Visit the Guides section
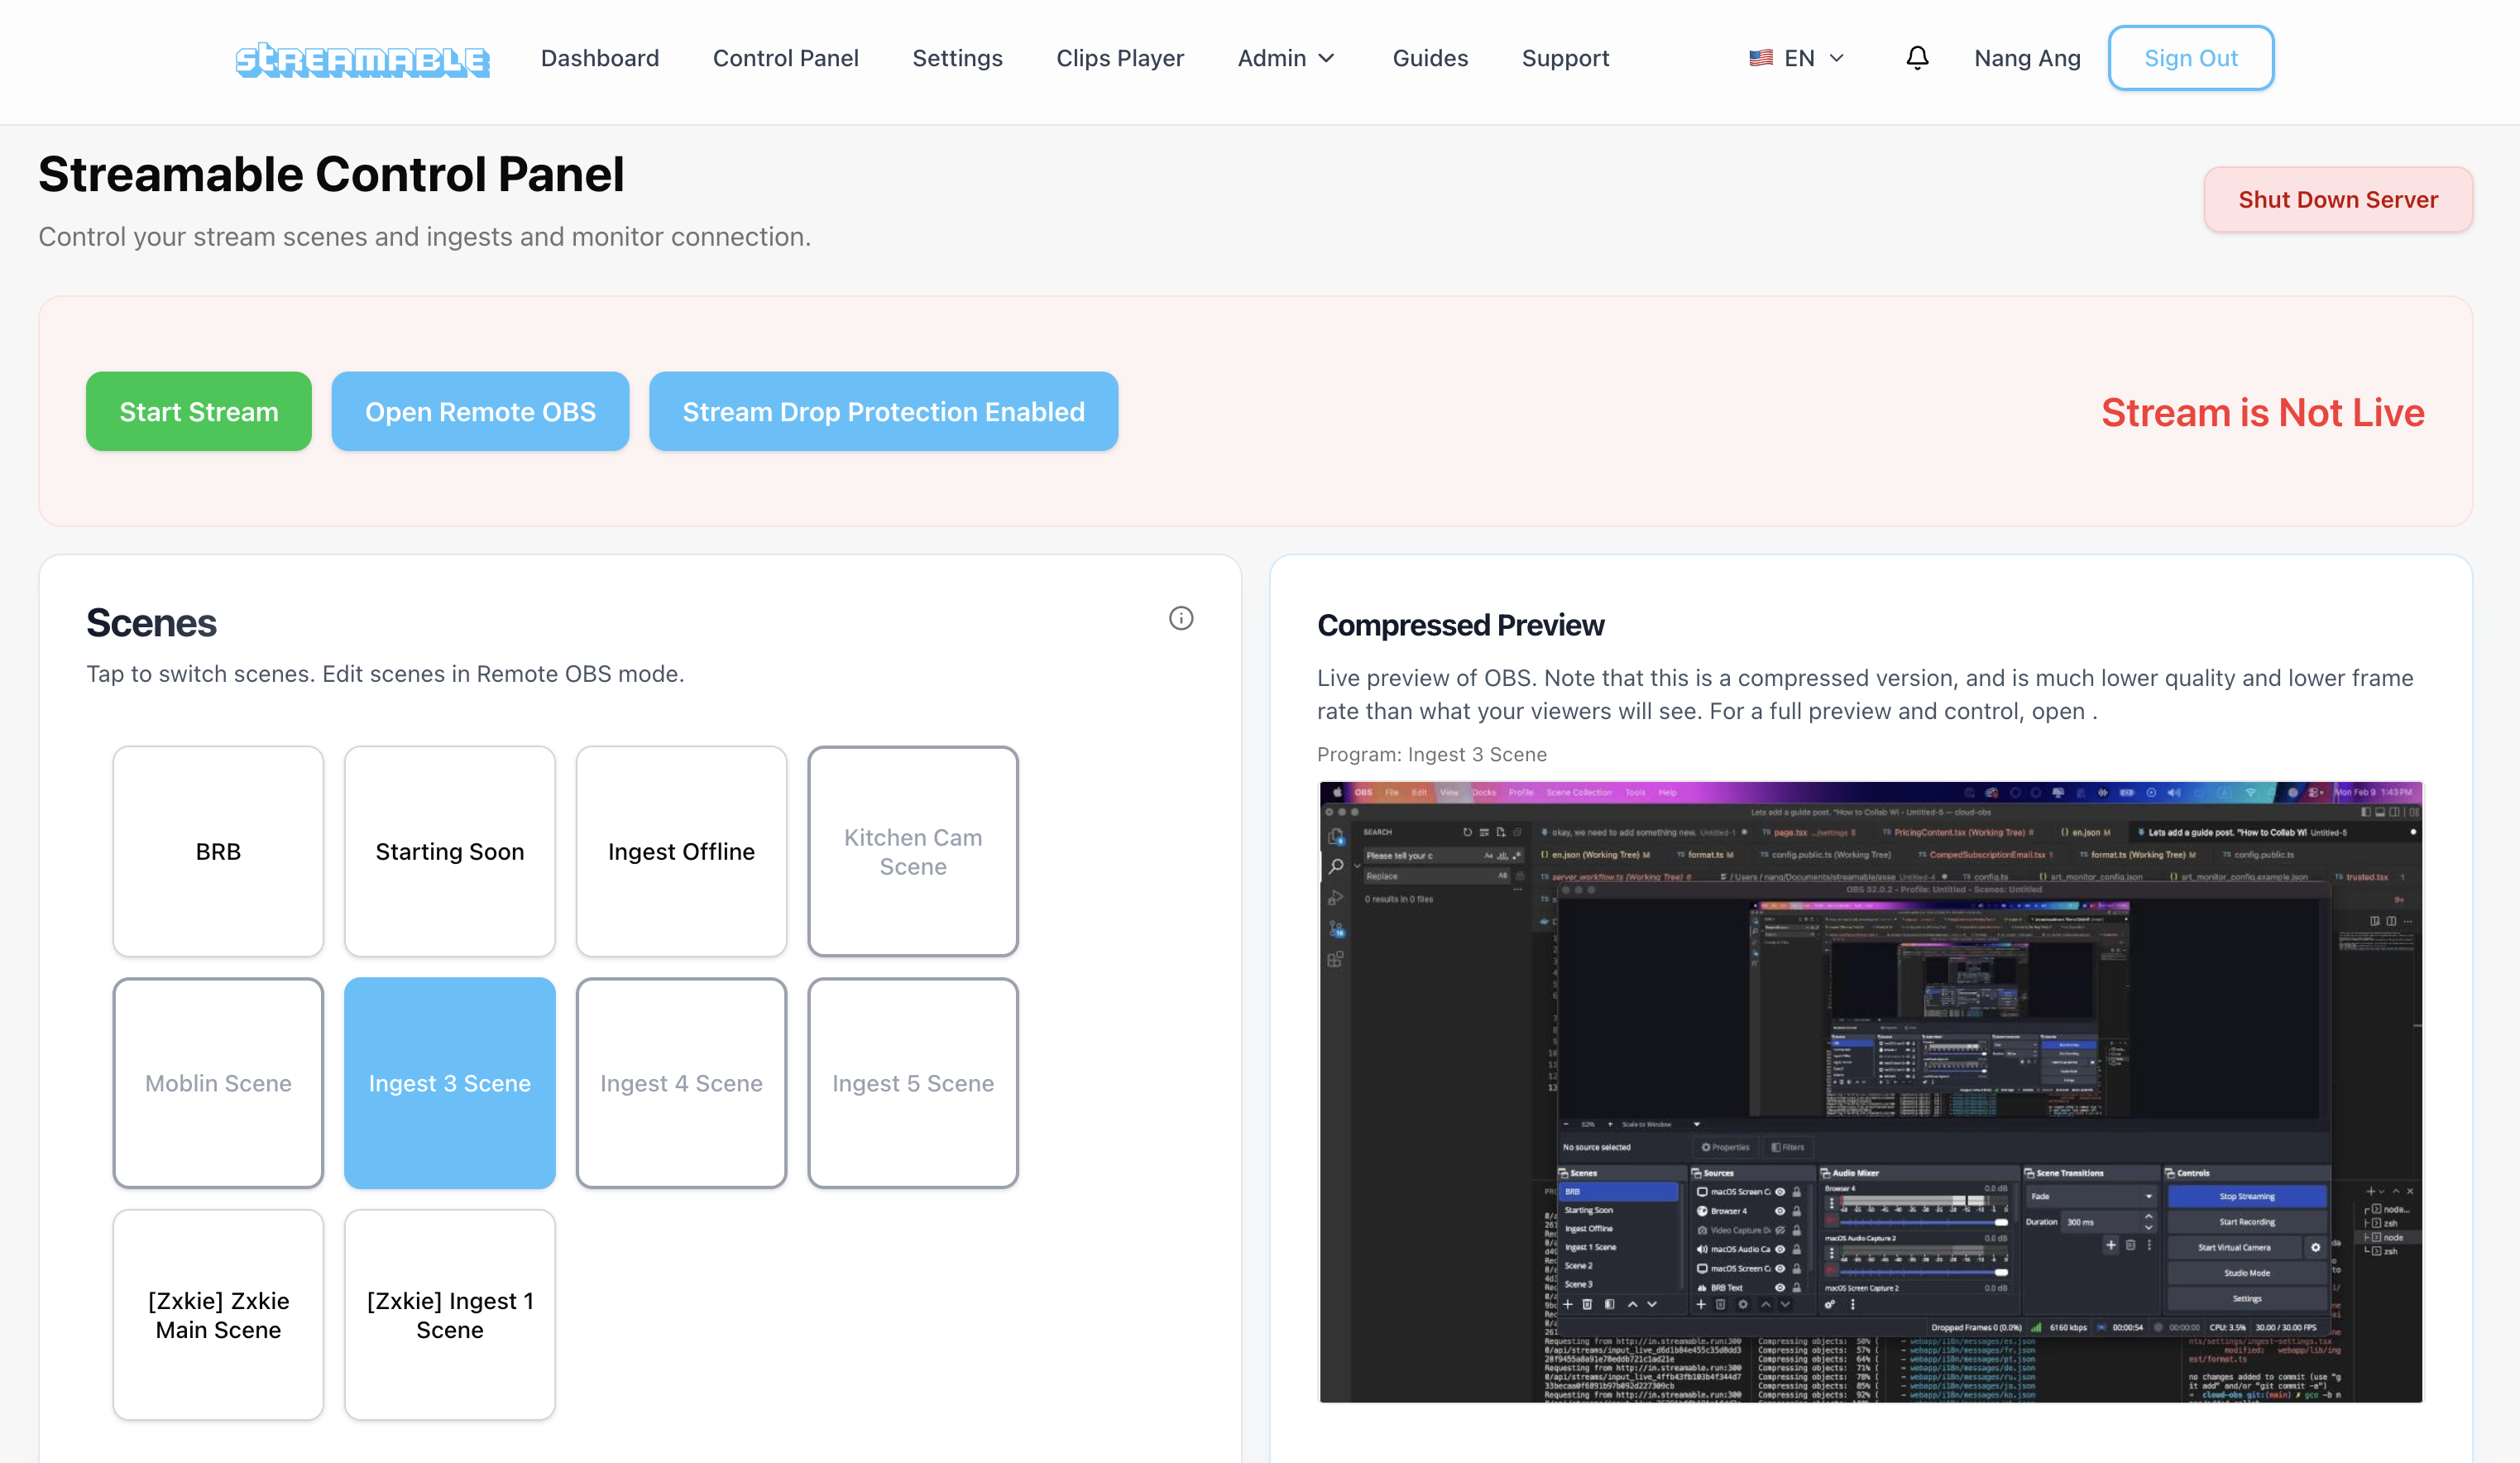The height and width of the screenshot is (1463, 2520). pos(1430,57)
